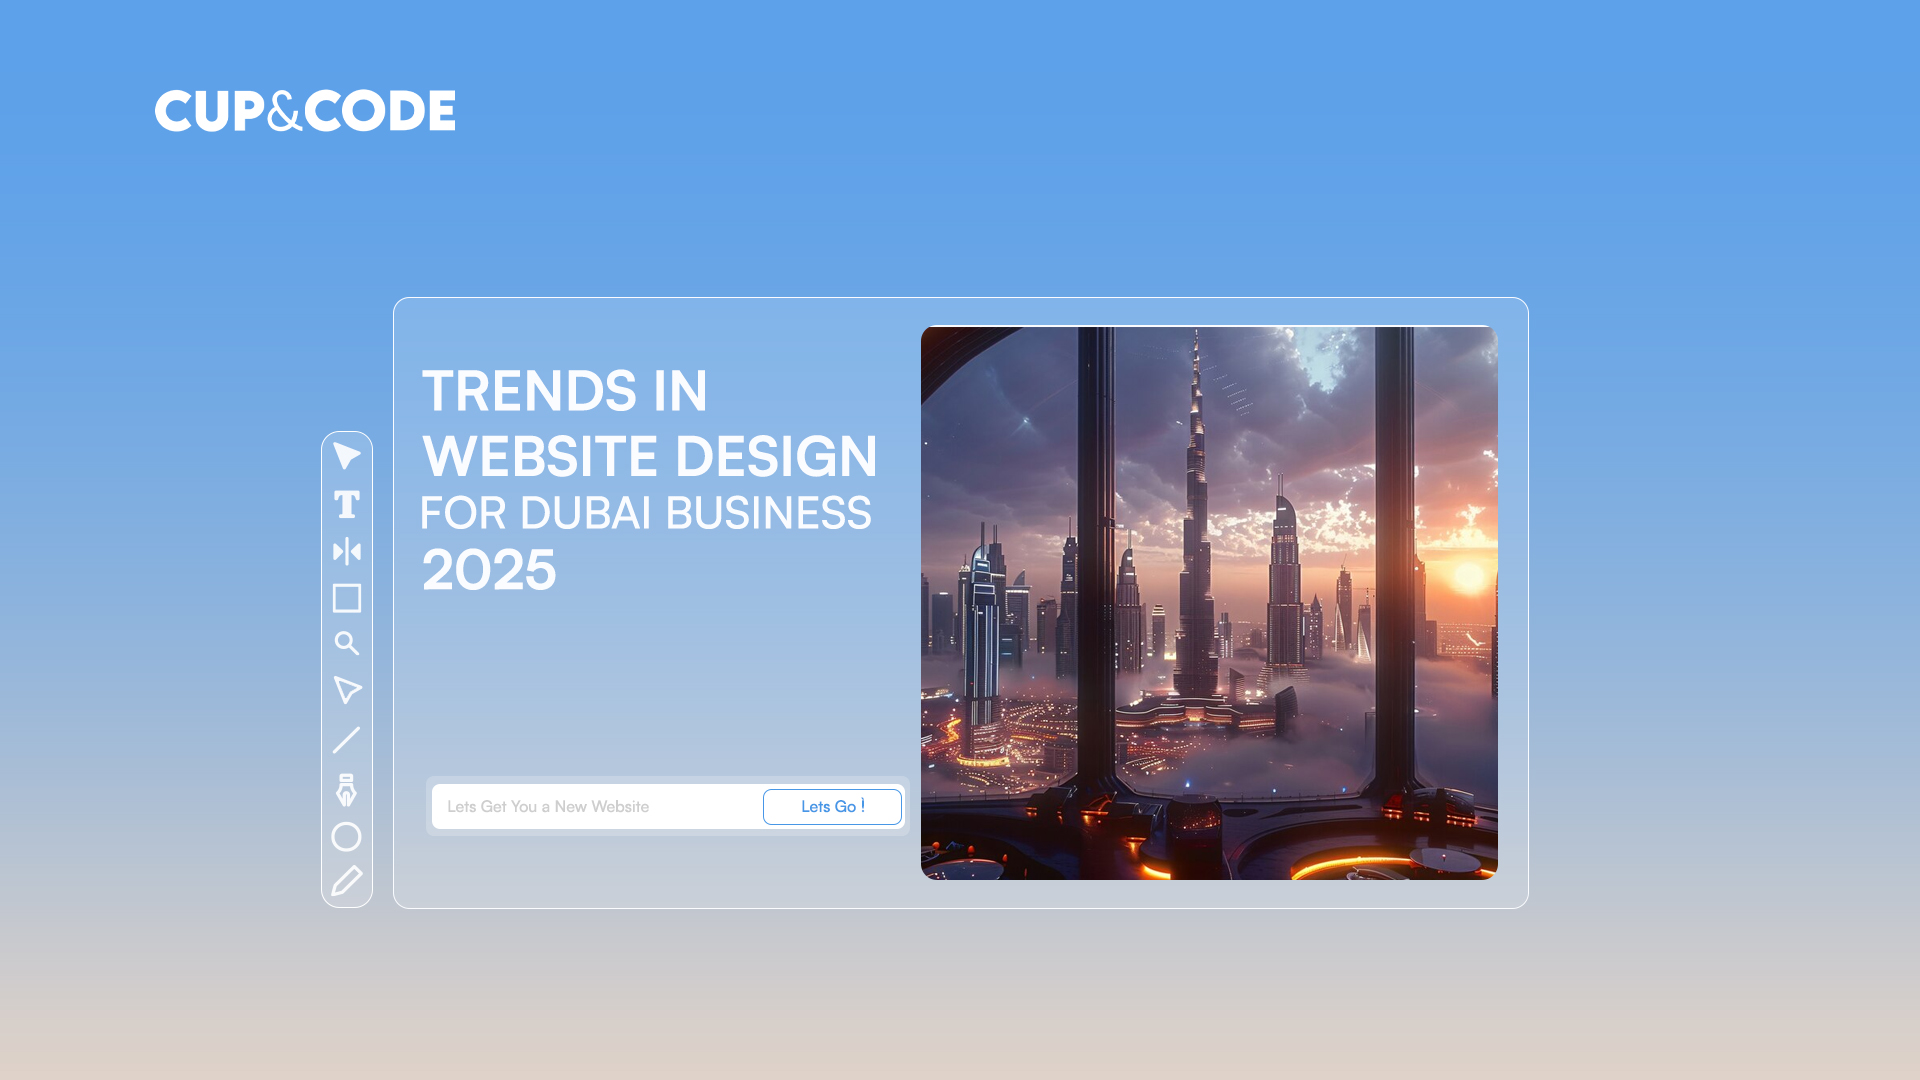1920x1080 pixels.
Task: Choose the Line tool
Action: tap(347, 739)
